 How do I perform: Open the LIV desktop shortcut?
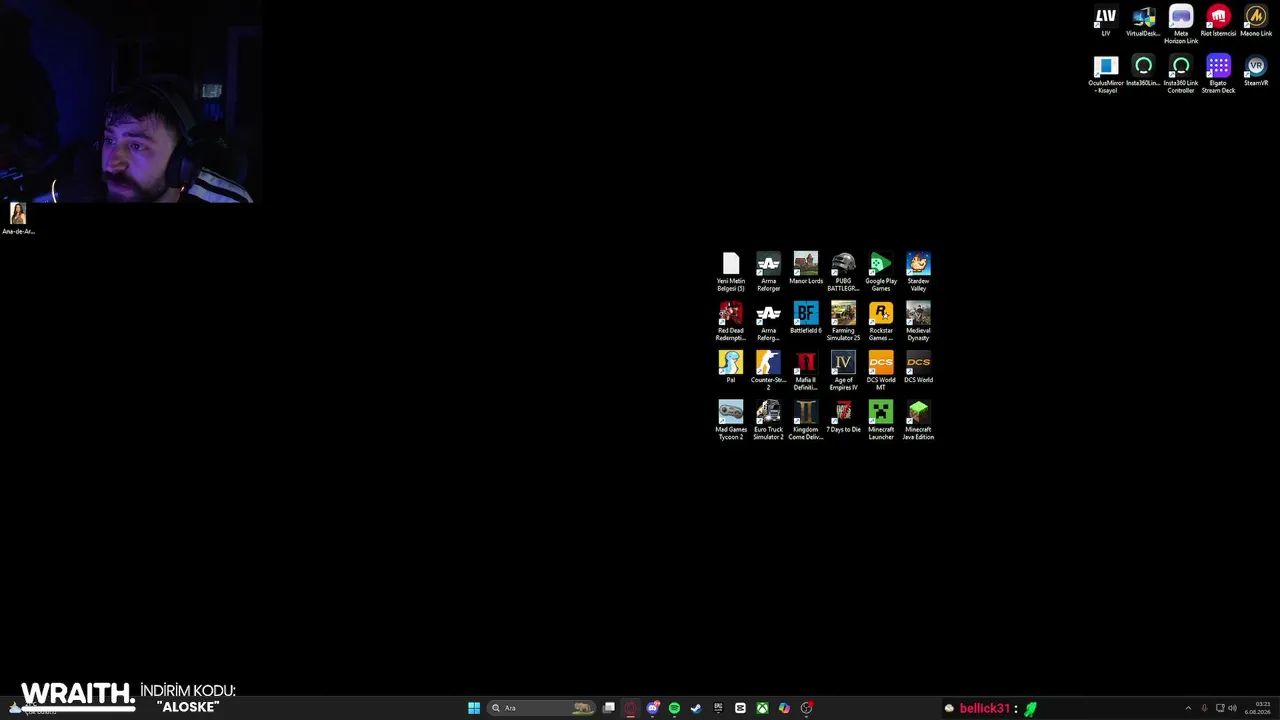pos(1105,21)
